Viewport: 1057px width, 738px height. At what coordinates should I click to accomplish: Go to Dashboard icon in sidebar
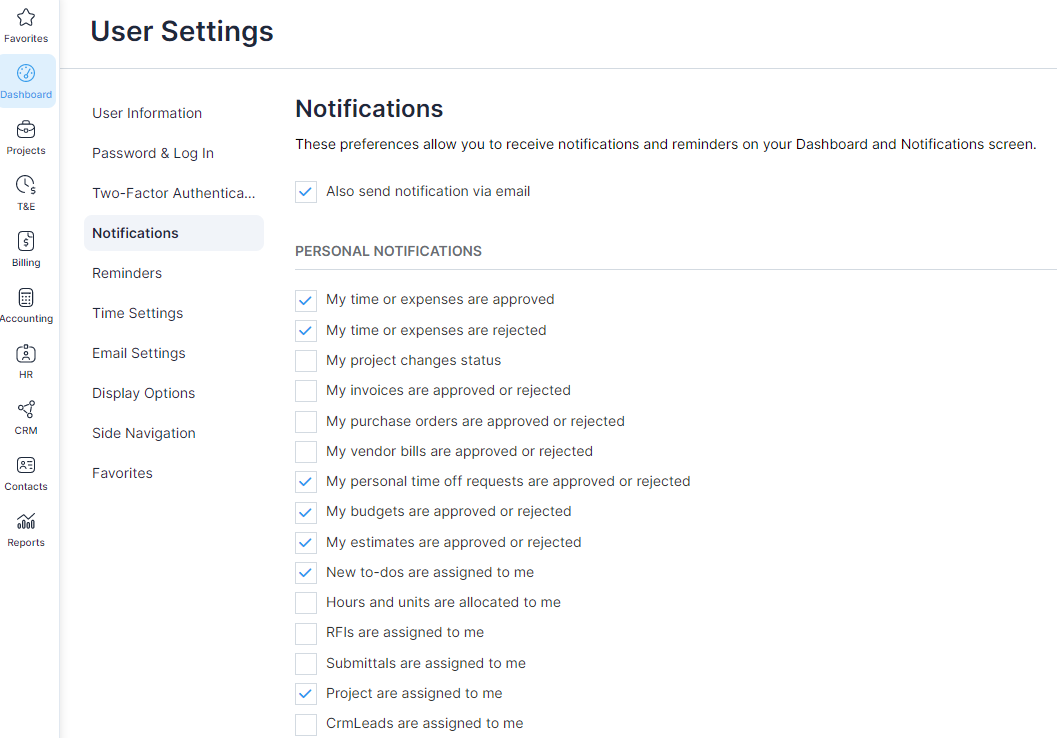tap(26, 73)
